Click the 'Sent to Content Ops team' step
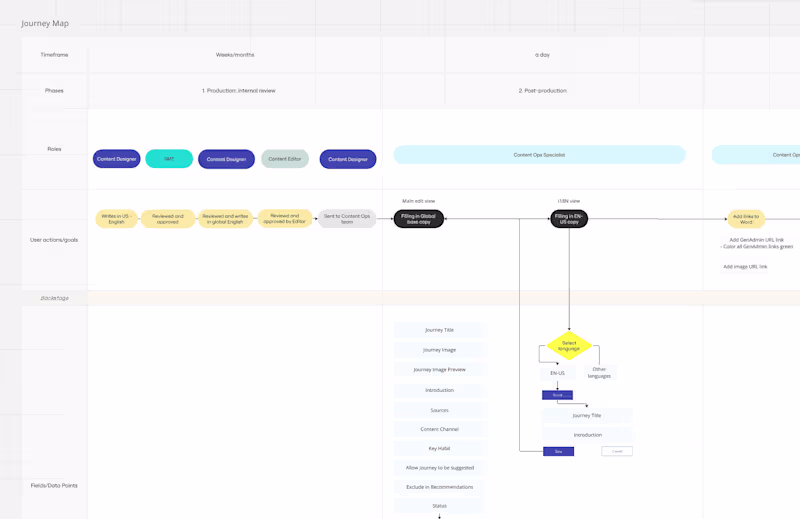The image size is (800, 519). pos(347,219)
